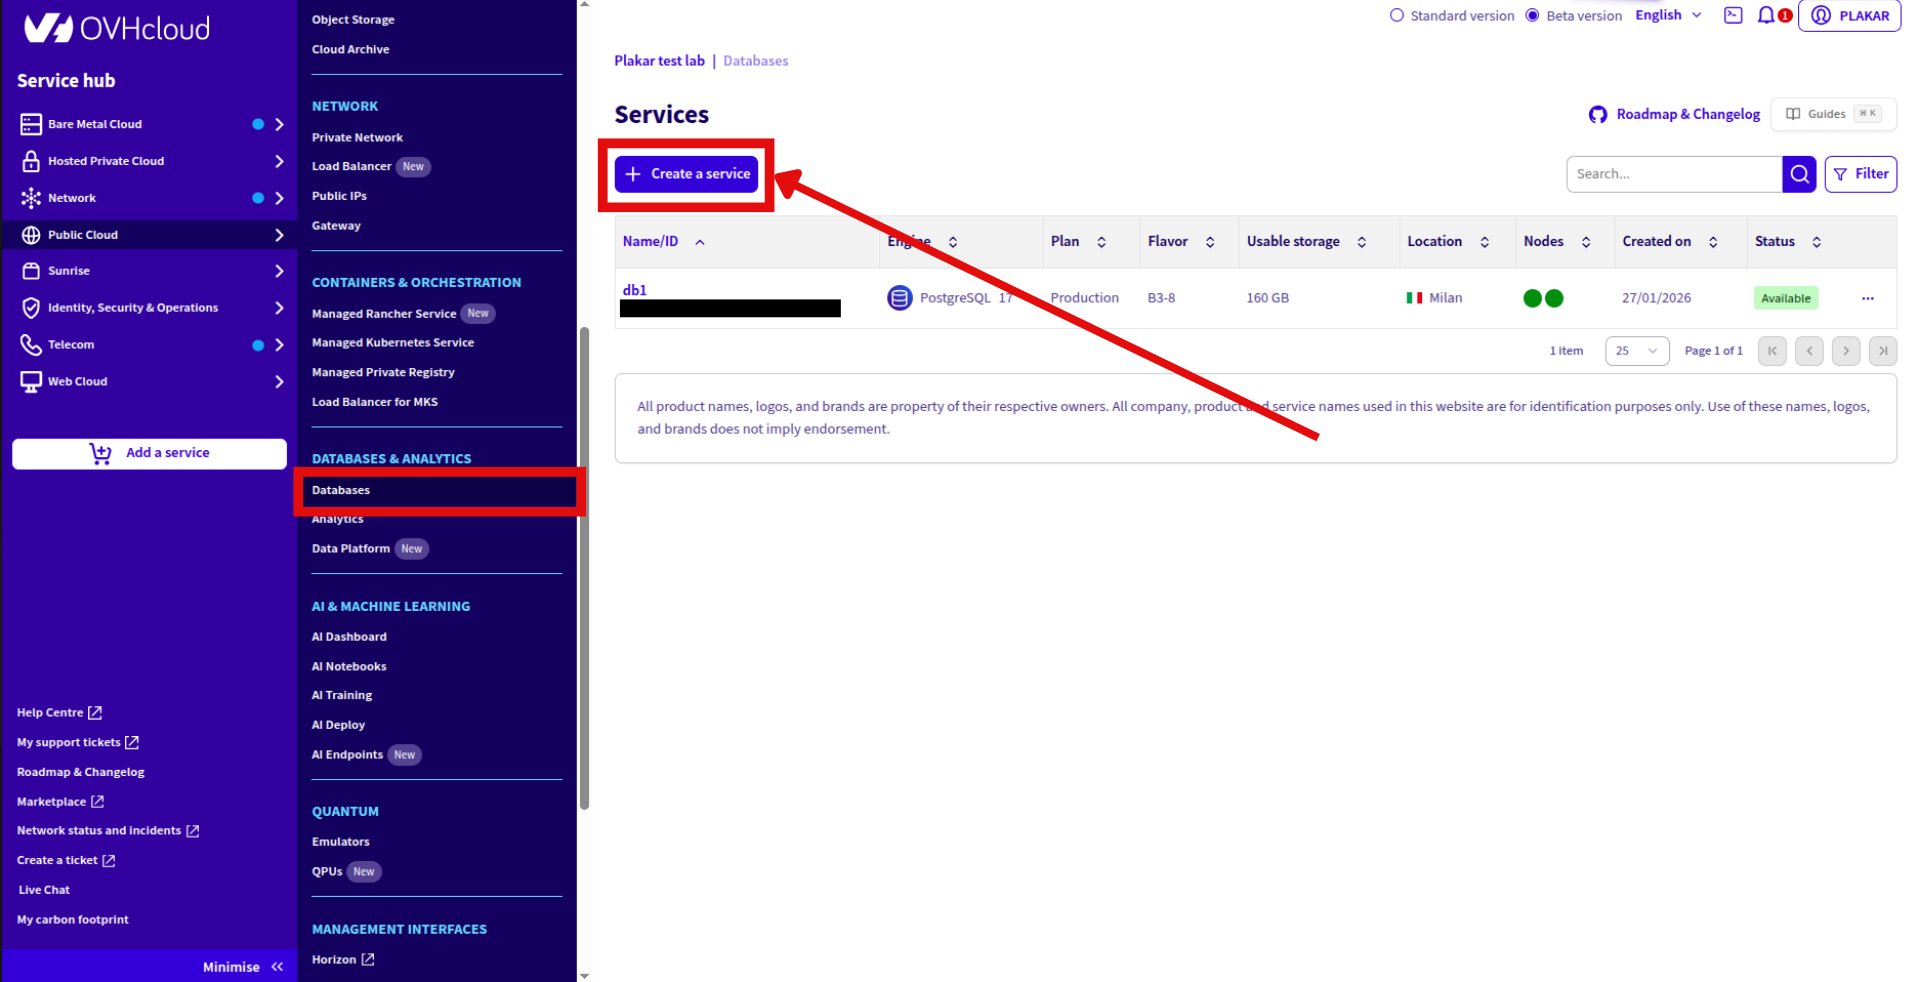
Task: Open the Bare Metal Cloud server icon
Action: point(31,124)
